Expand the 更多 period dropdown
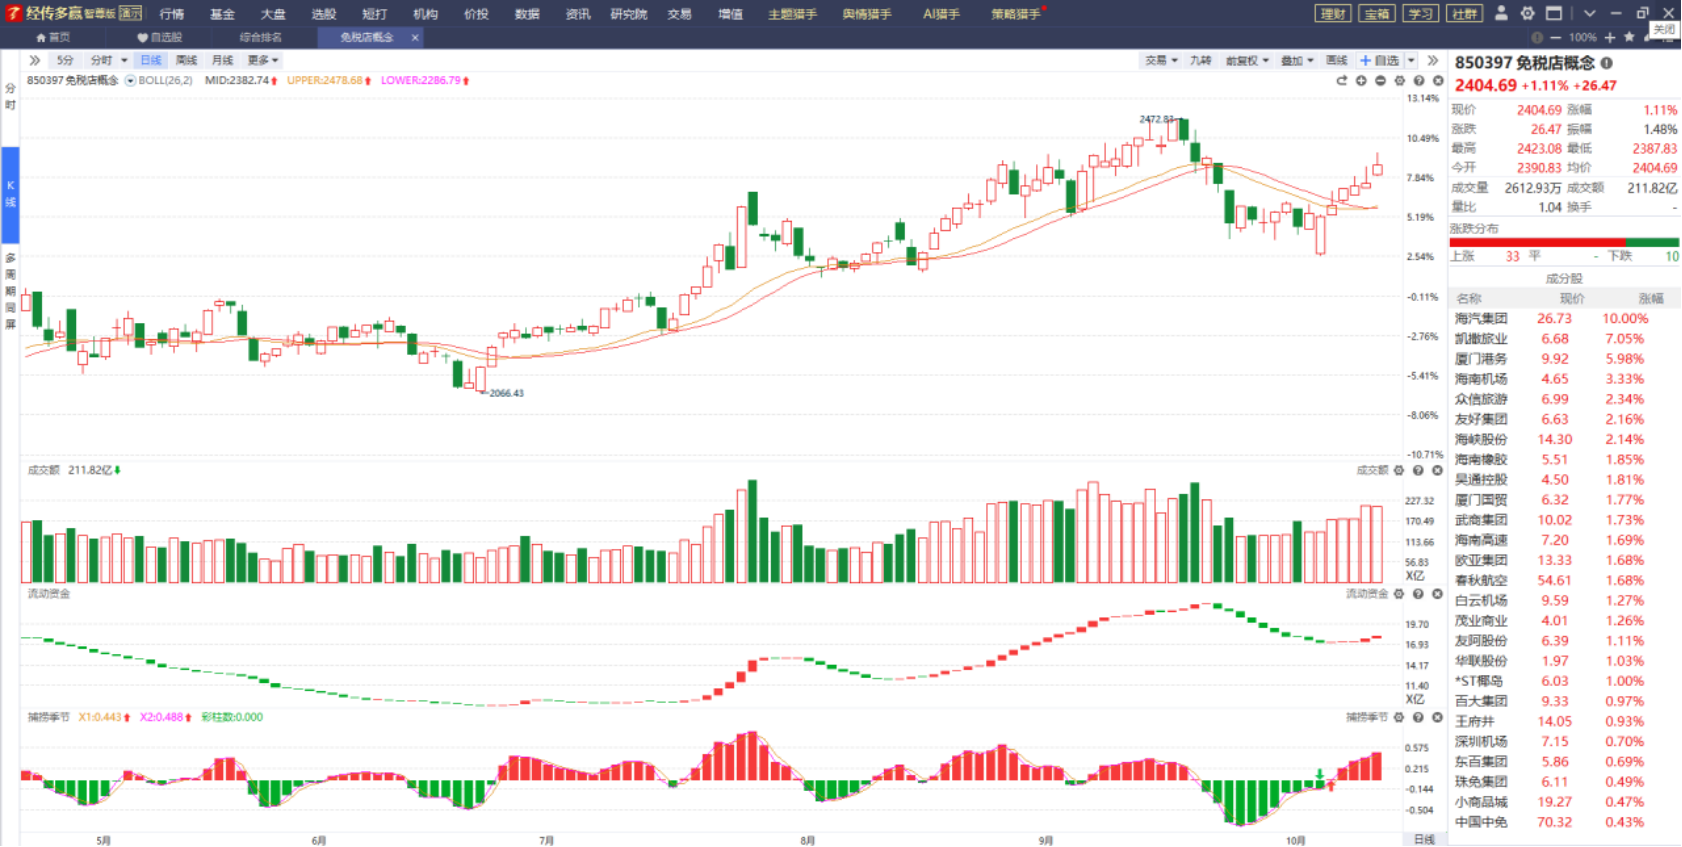The height and width of the screenshot is (847, 1682). [262, 60]
